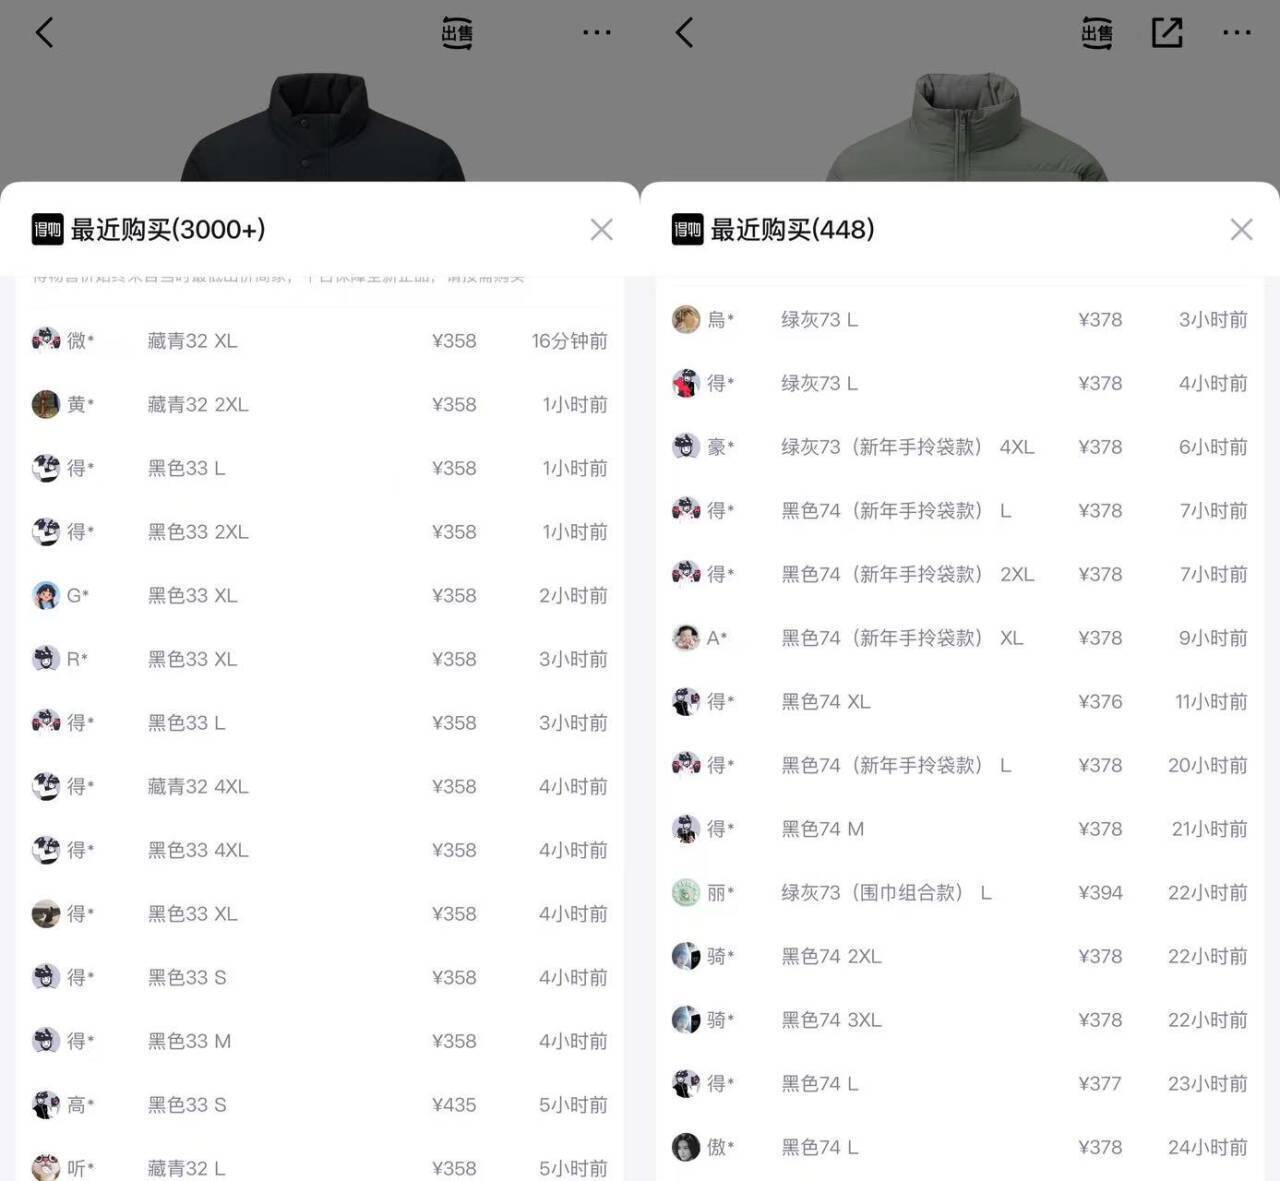Tap 出售 sell icon on left screen

click(x=457, y=33)
